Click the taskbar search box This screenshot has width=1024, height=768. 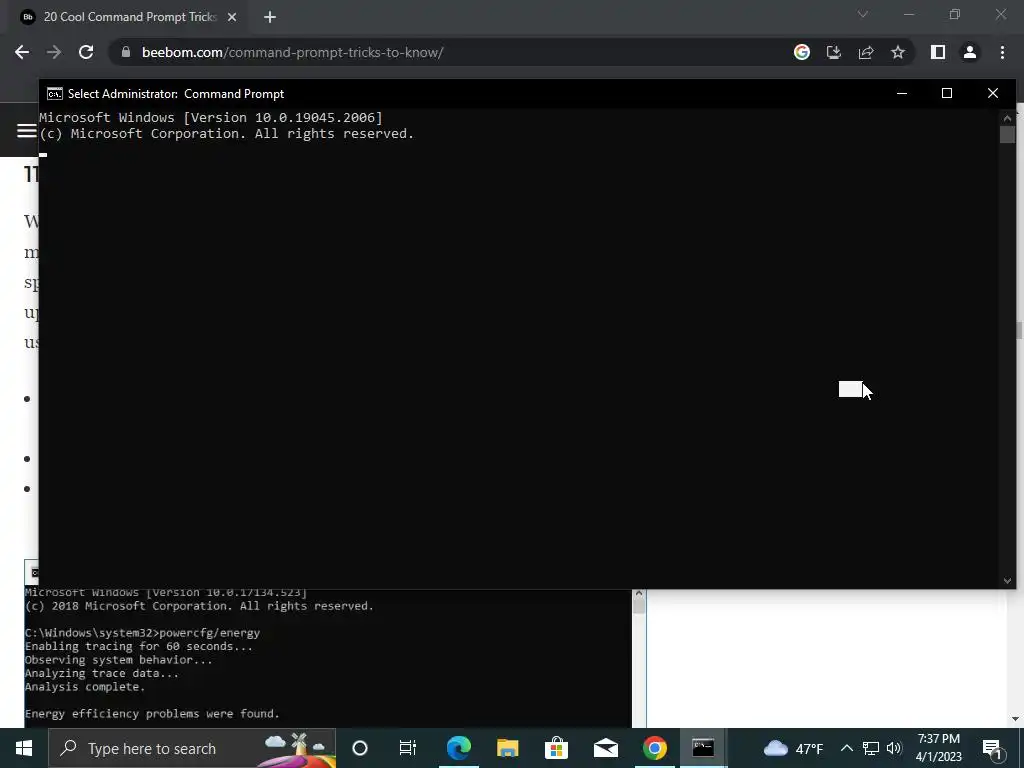pos(192,748)
